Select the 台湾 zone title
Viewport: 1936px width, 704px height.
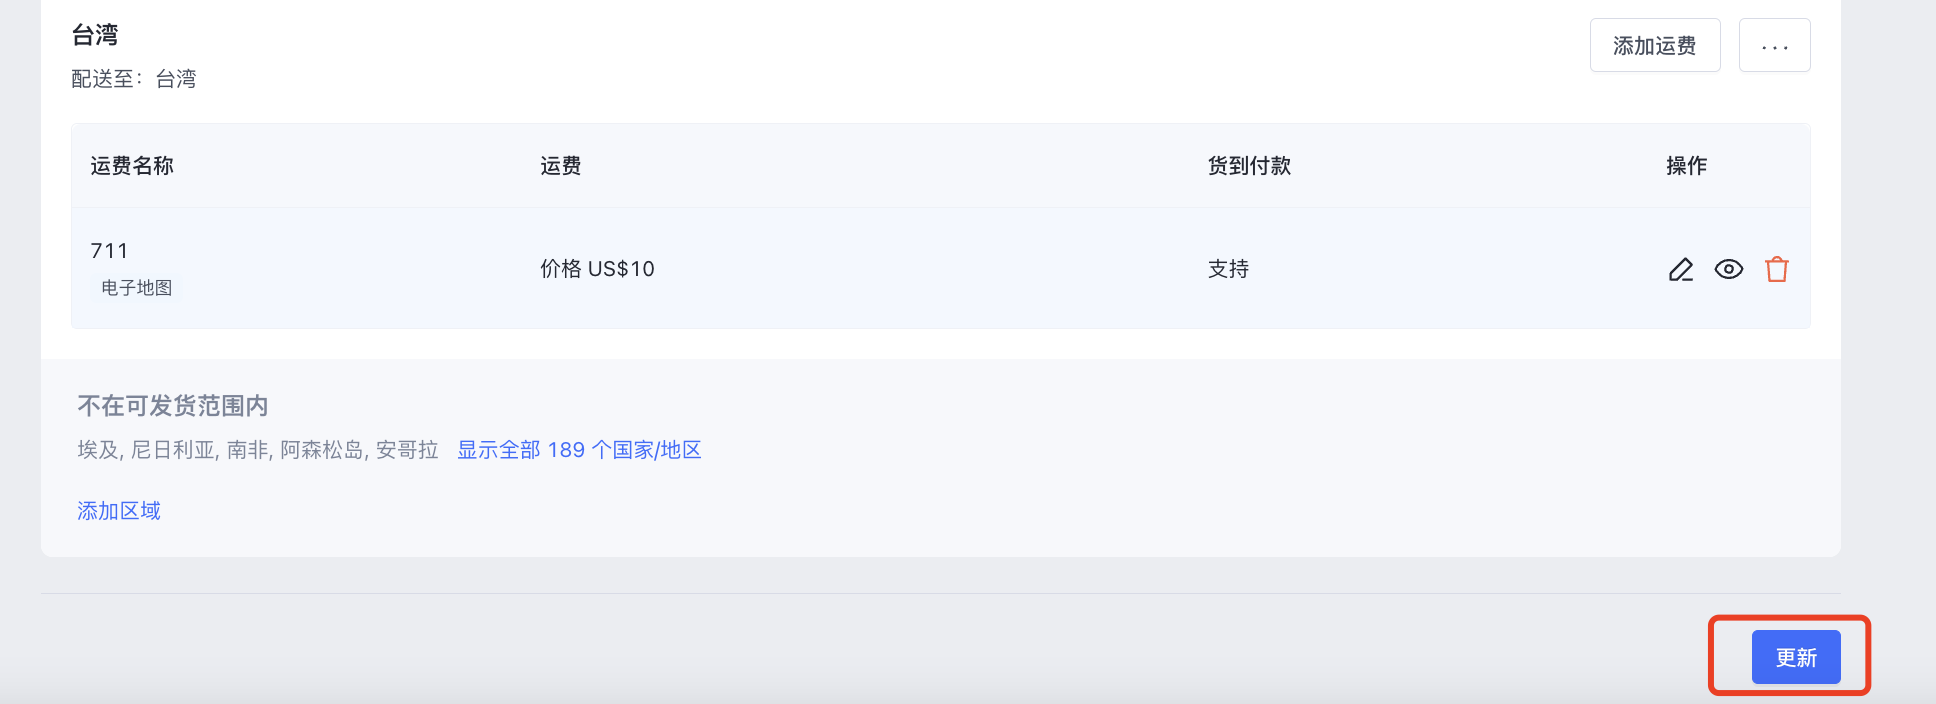(95, 35)
